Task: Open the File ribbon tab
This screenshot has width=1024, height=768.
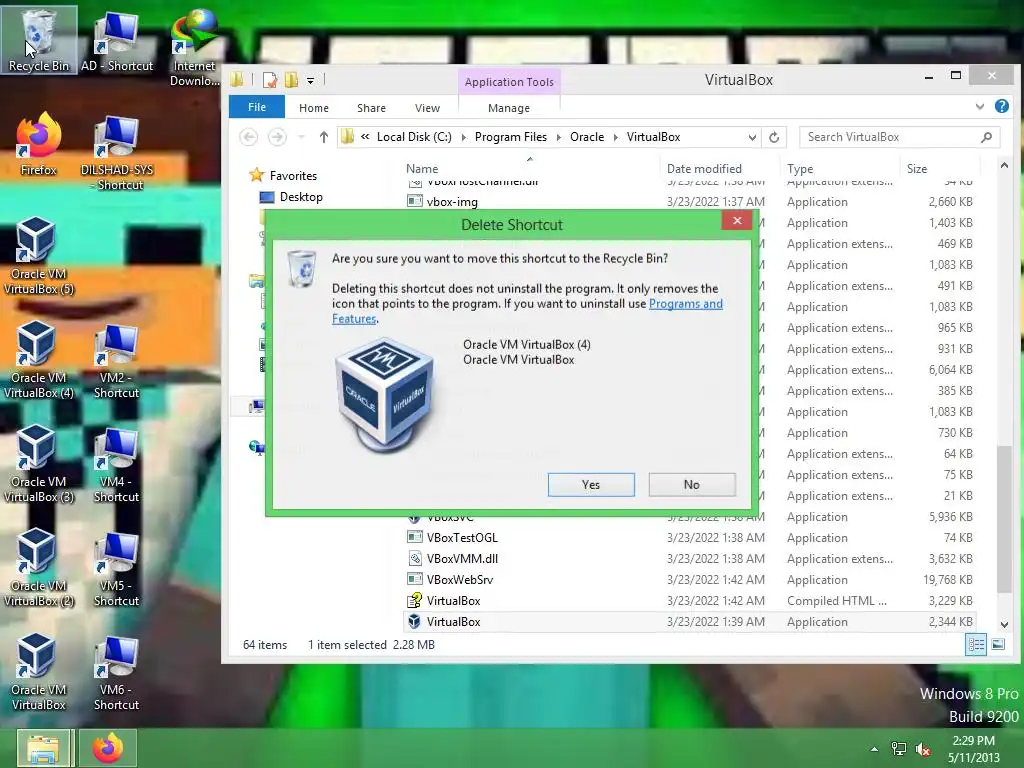Action: tap(257, 107)
